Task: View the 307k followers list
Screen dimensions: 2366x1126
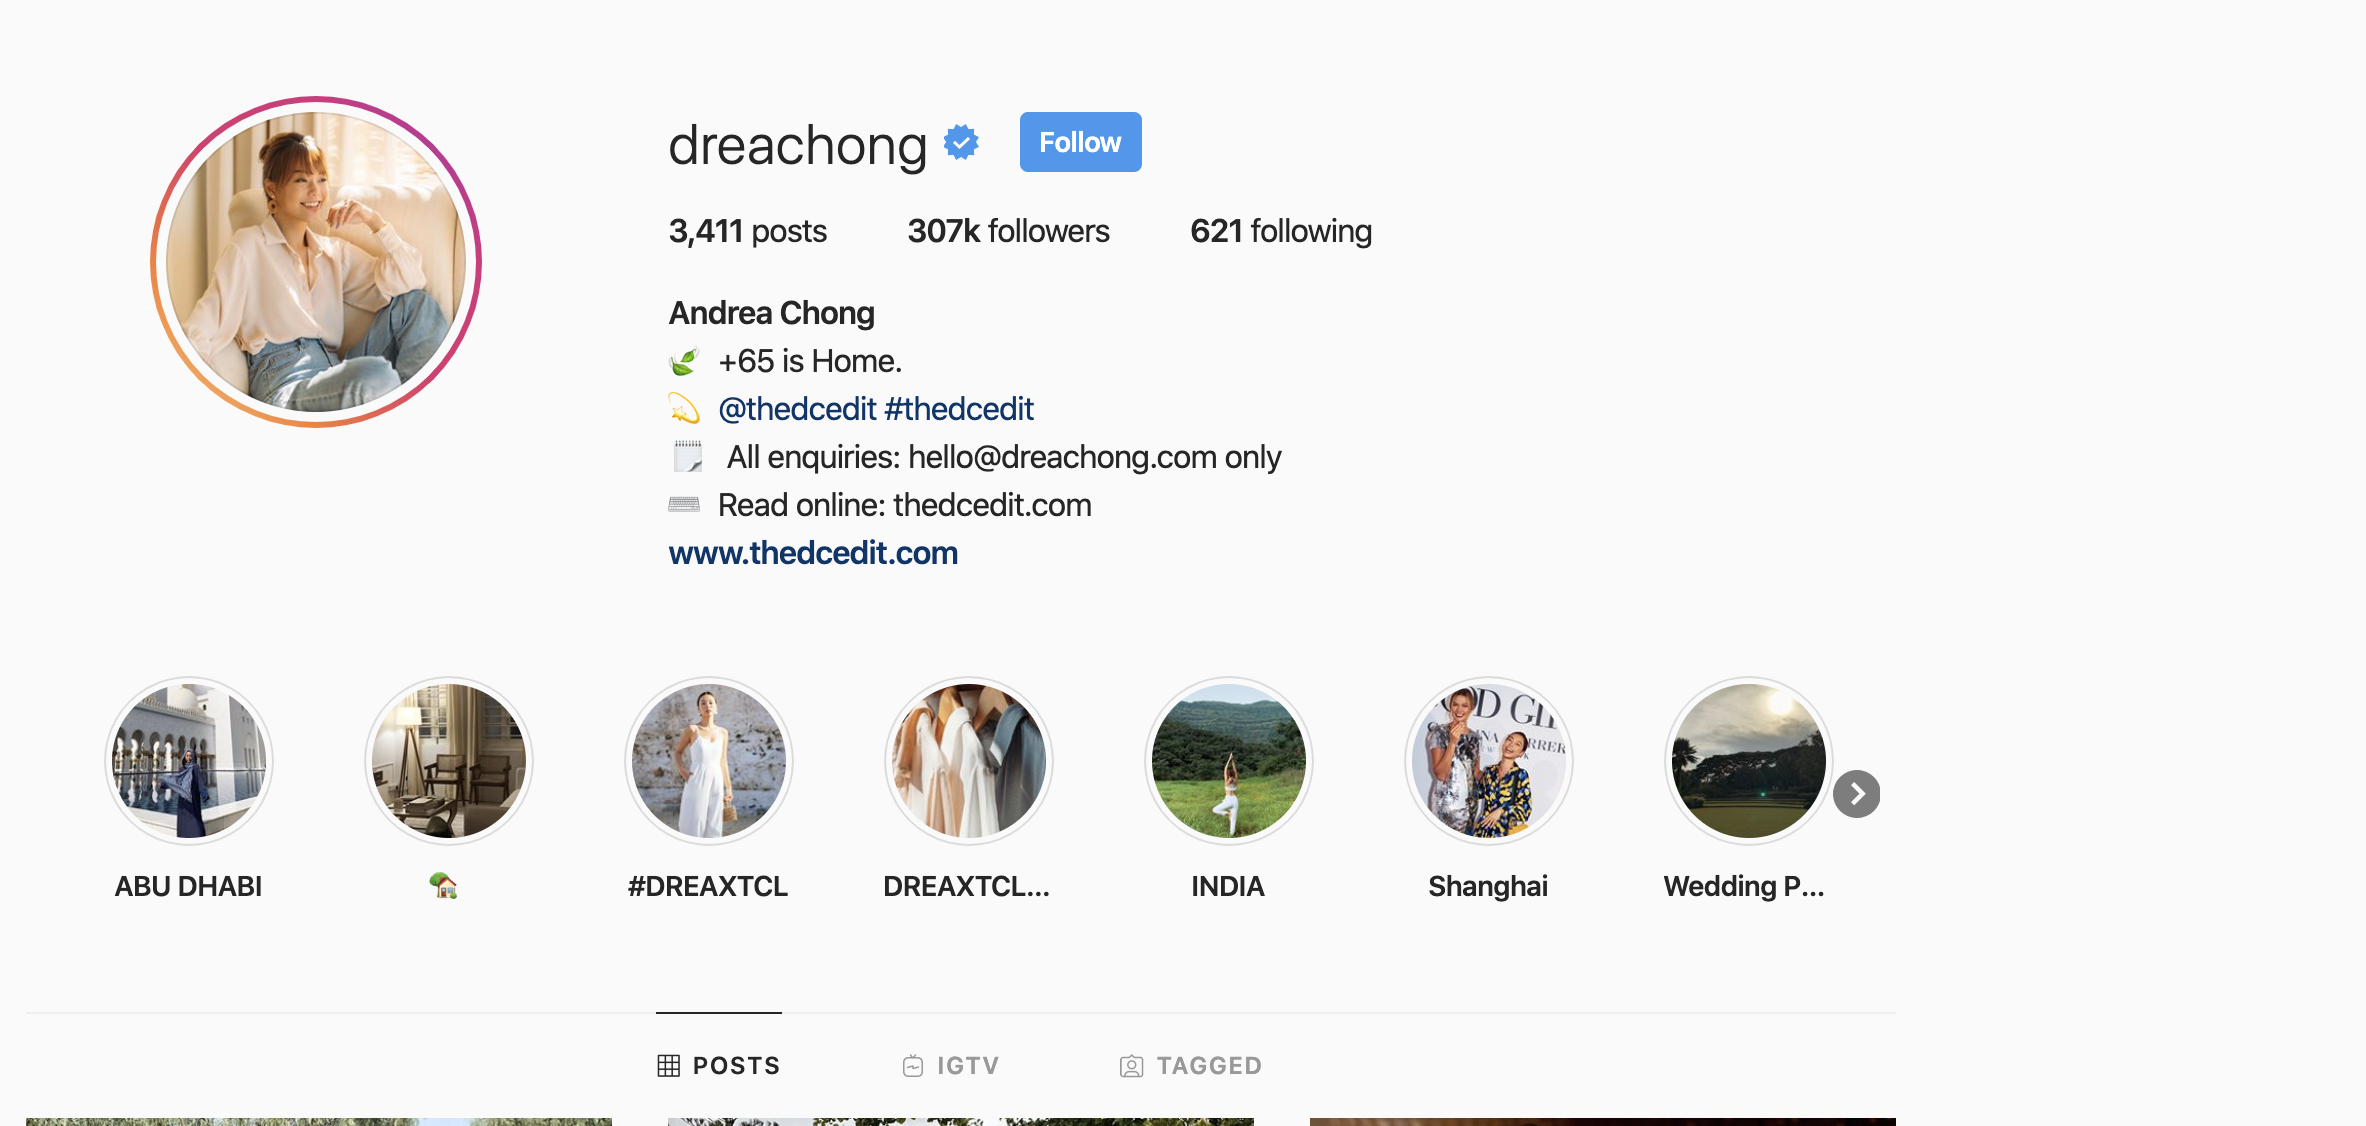Action: click(1008, 231)
